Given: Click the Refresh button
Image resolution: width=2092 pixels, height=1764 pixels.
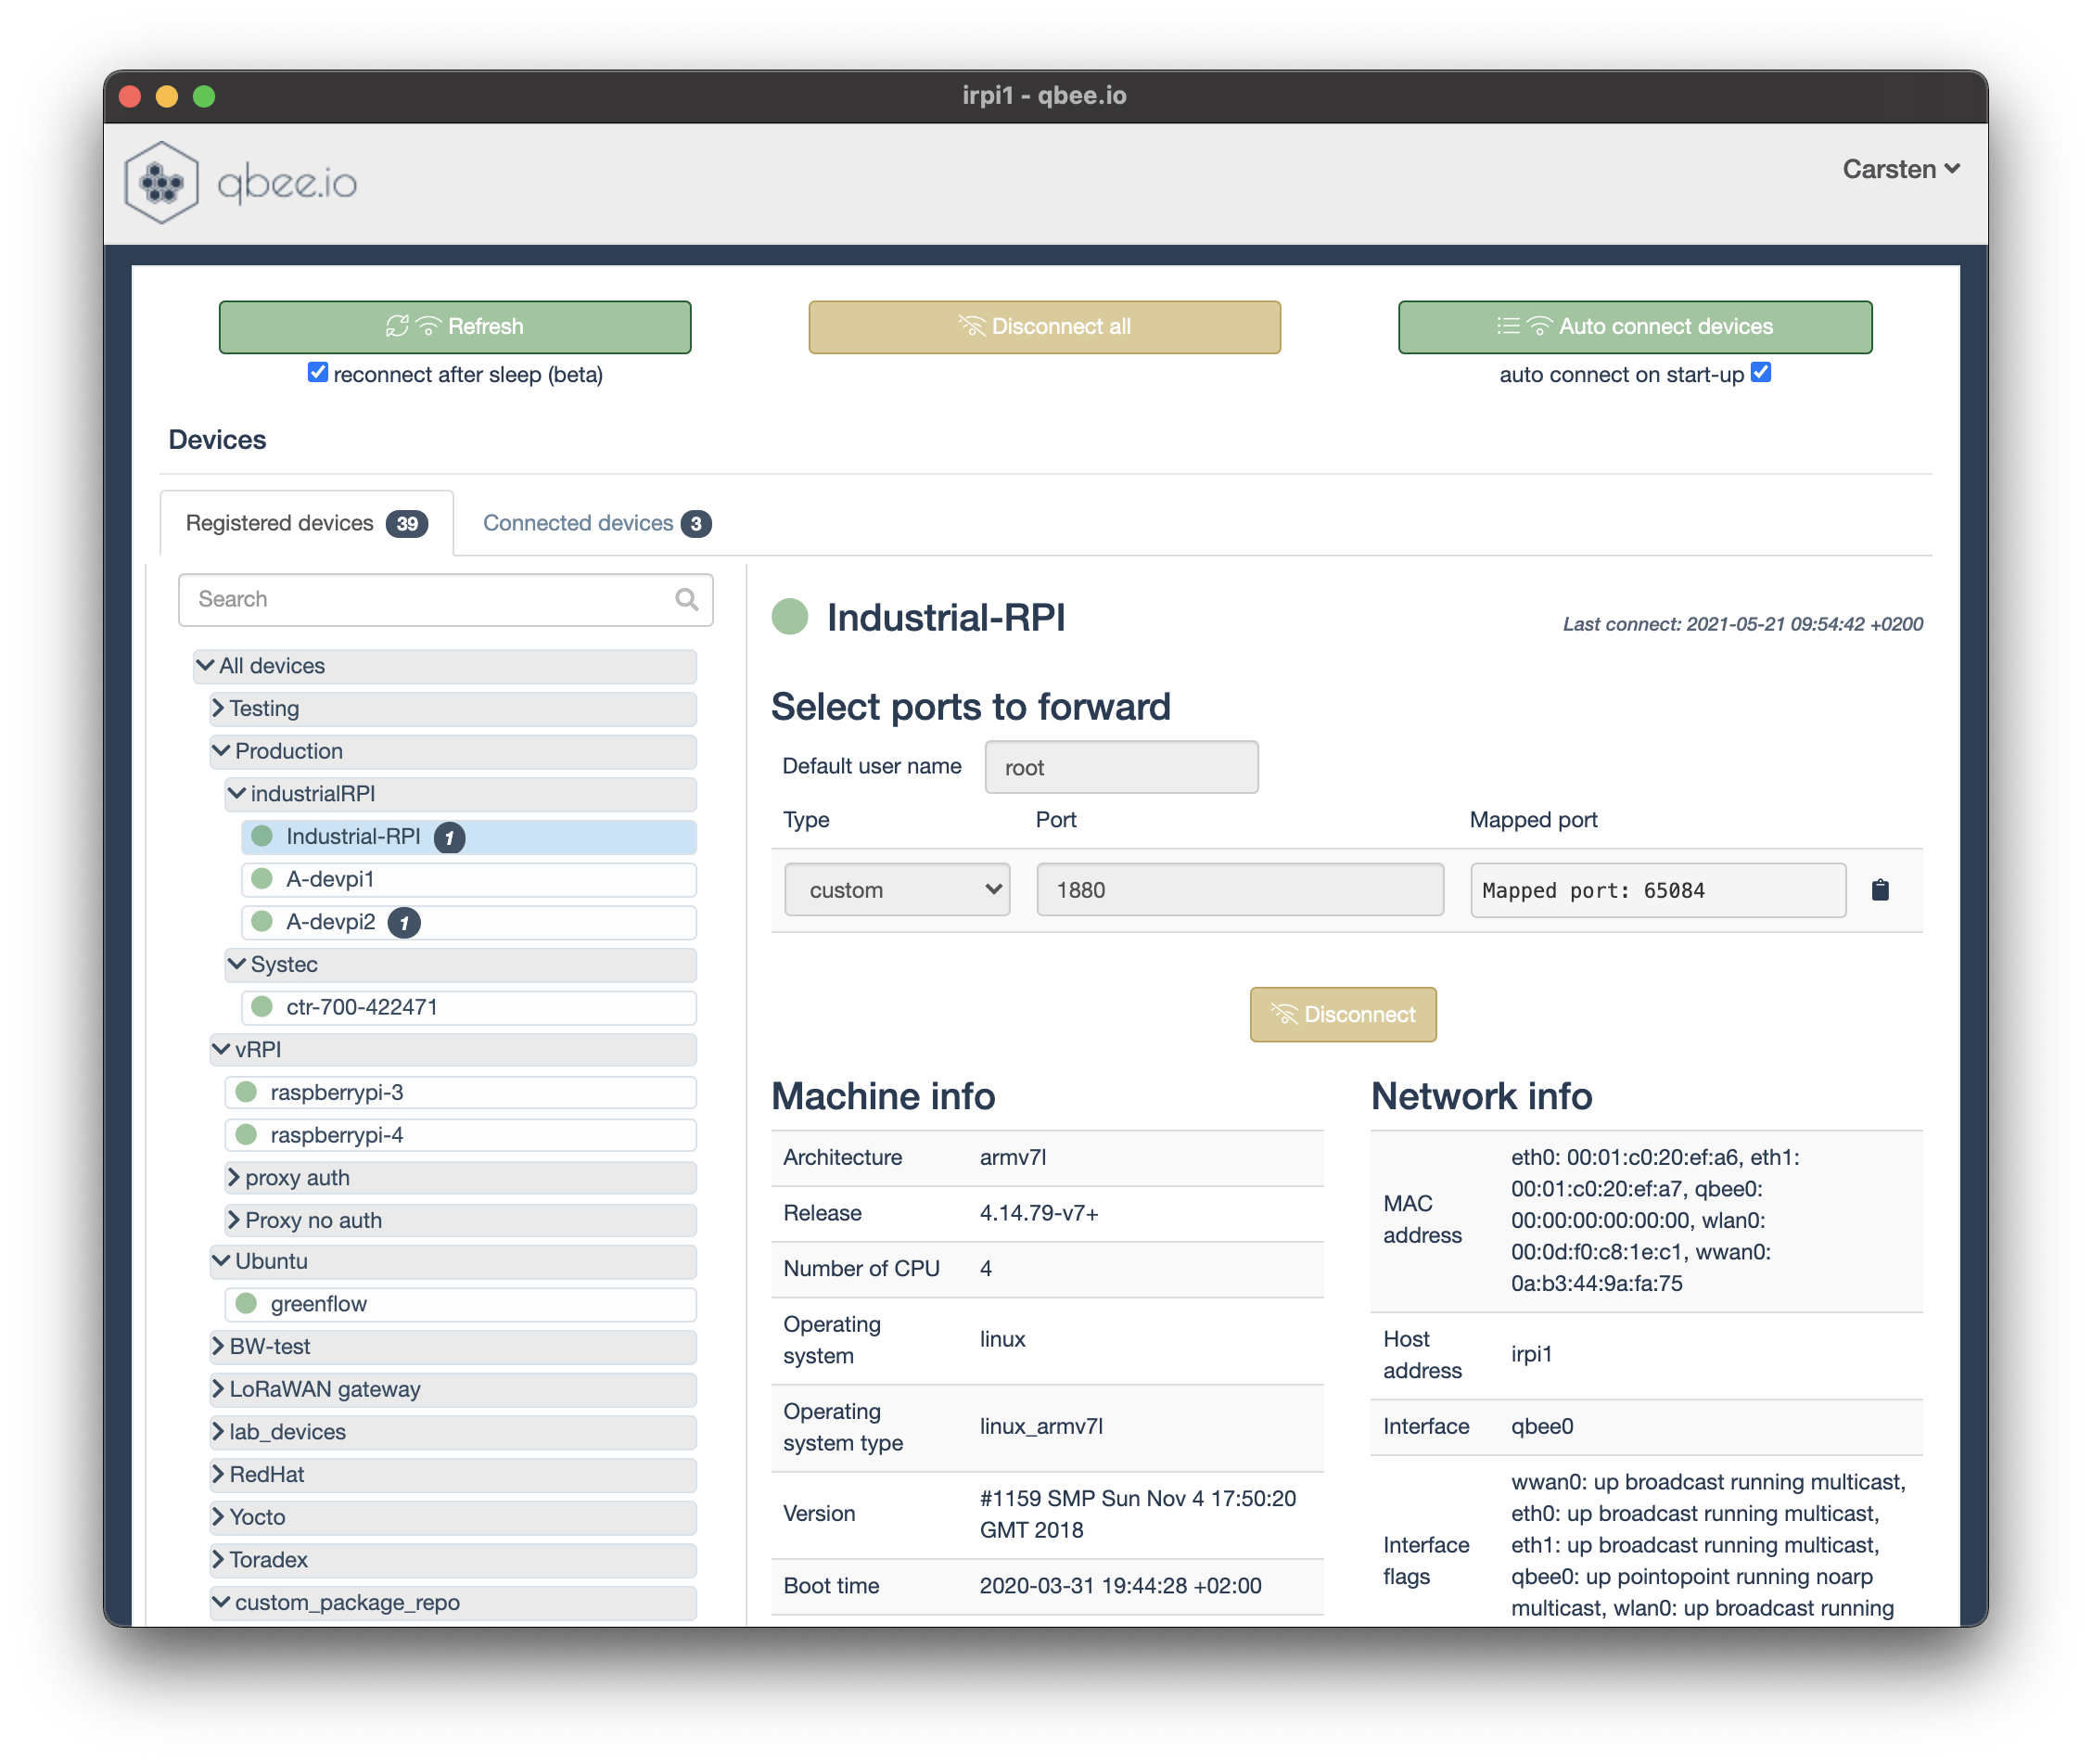Looking at the screenshot, I should tap(455, 327).
